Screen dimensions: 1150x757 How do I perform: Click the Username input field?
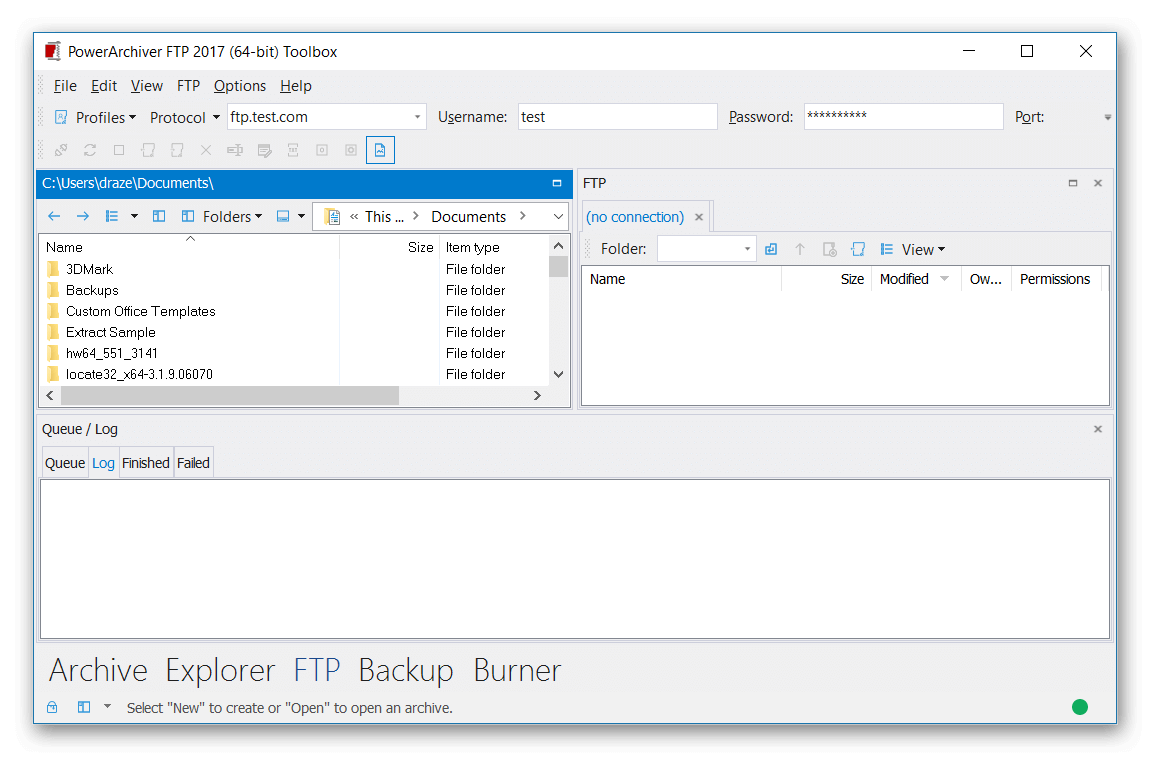click(x=617, y=117)
